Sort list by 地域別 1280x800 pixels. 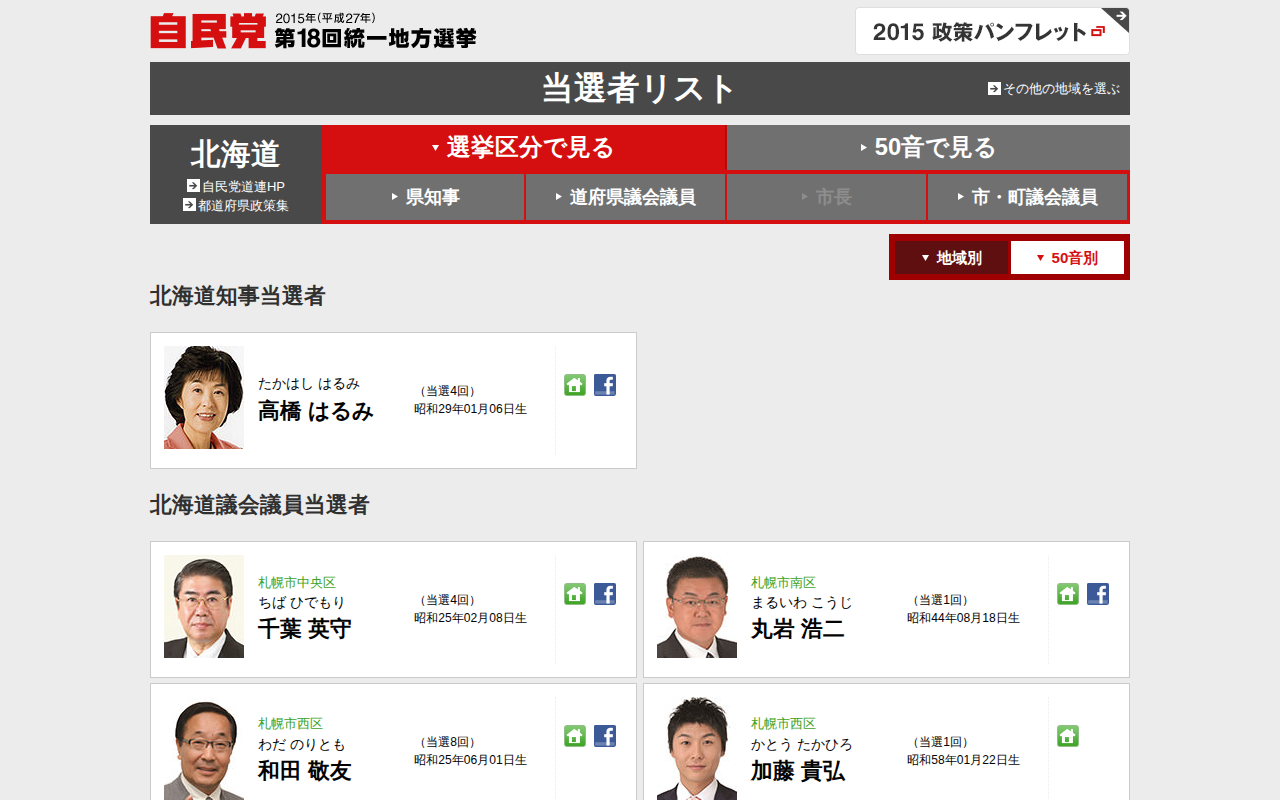pyautogui.click(x=952, y=258)
